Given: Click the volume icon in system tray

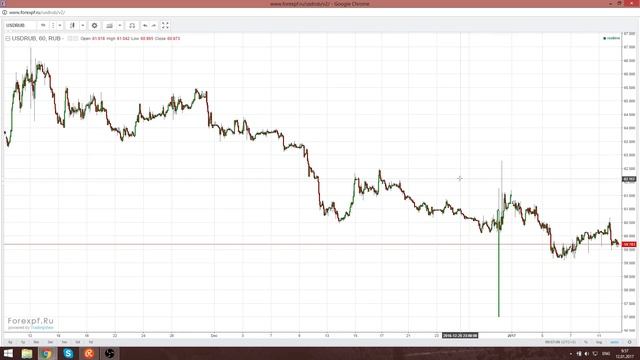Looking at the screenshot, I should tap(587, 353).
